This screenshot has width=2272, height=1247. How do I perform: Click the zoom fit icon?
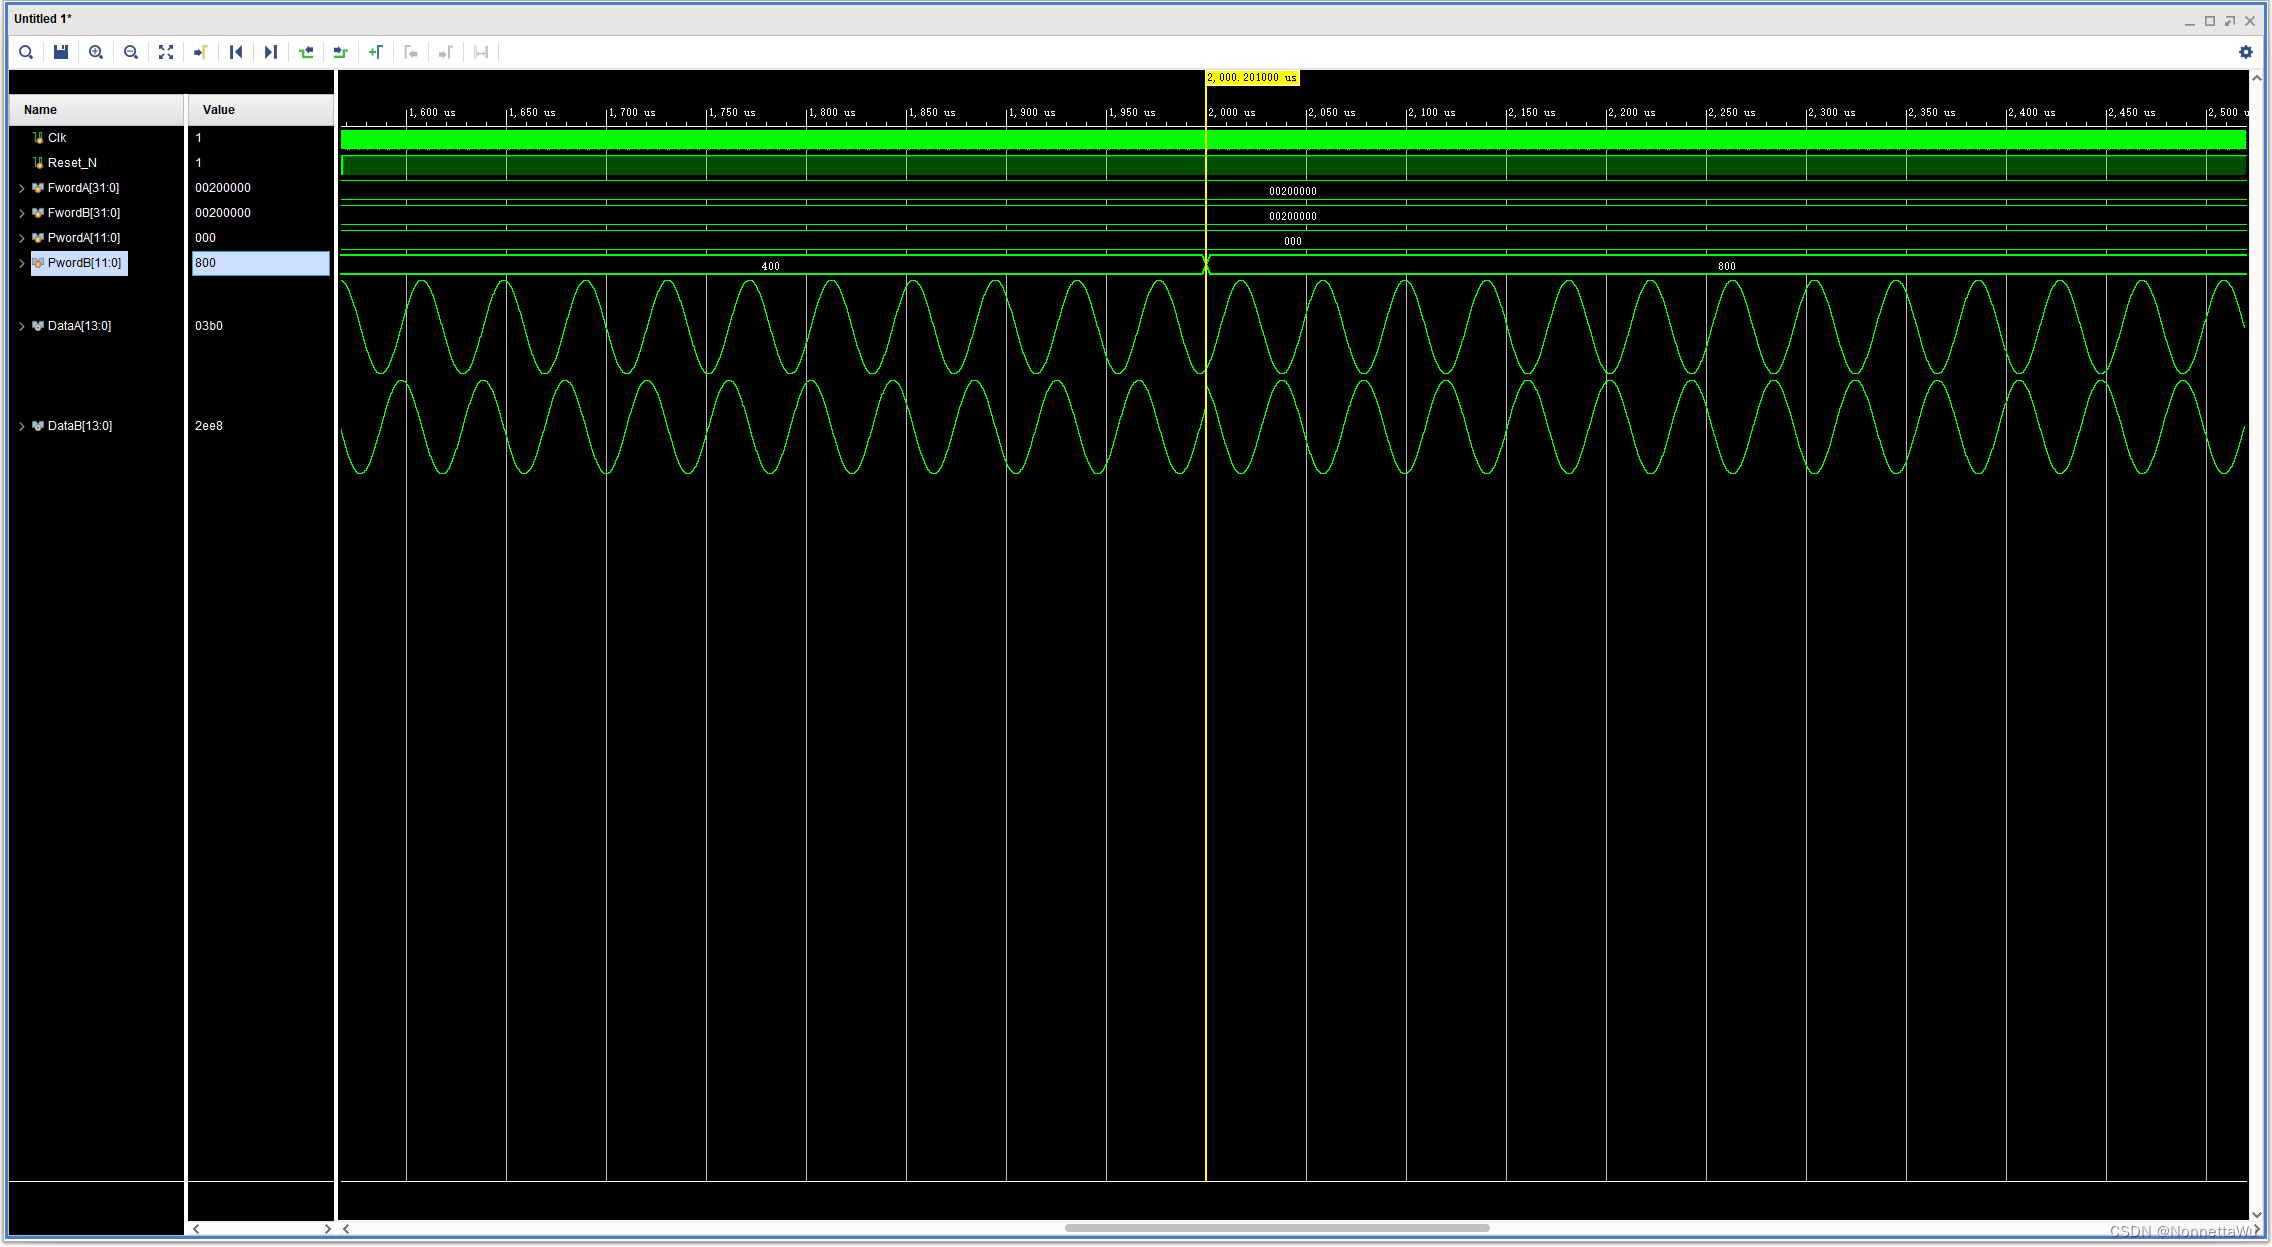[166, 52]
